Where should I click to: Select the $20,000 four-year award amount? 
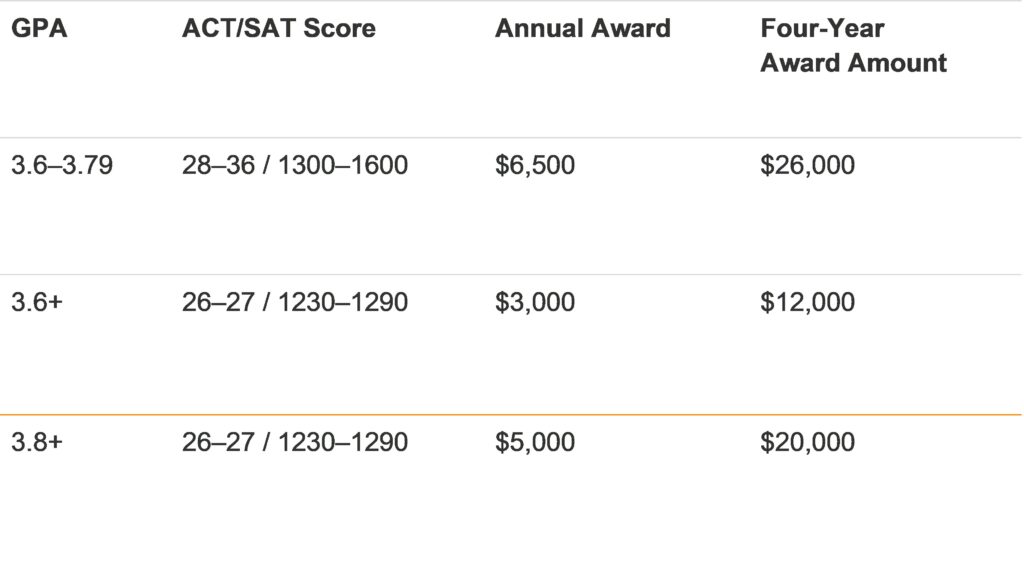(x=807, y=442)
